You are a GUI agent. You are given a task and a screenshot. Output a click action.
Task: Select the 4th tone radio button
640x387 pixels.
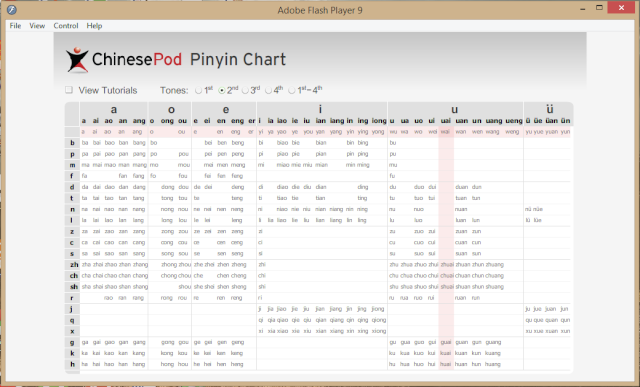(268, 91)
